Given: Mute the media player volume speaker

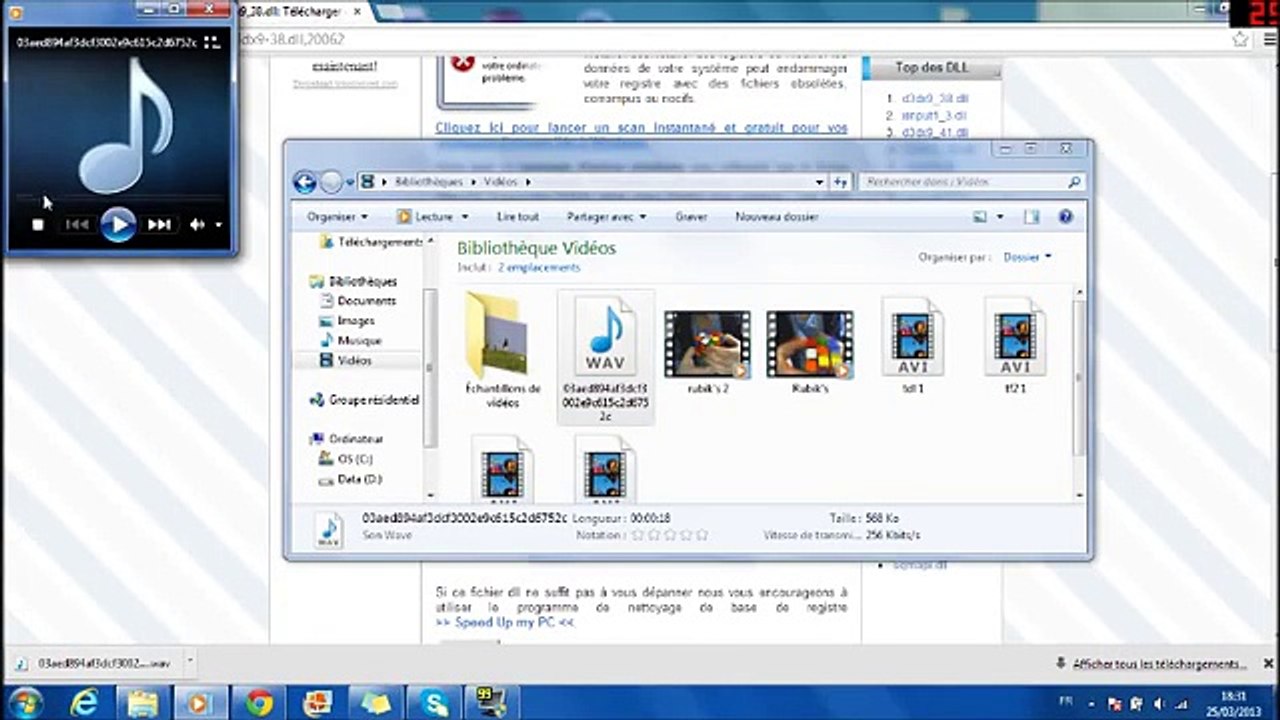Looking at the screenshot, I should pyautogui.click(x=197, y=225).
